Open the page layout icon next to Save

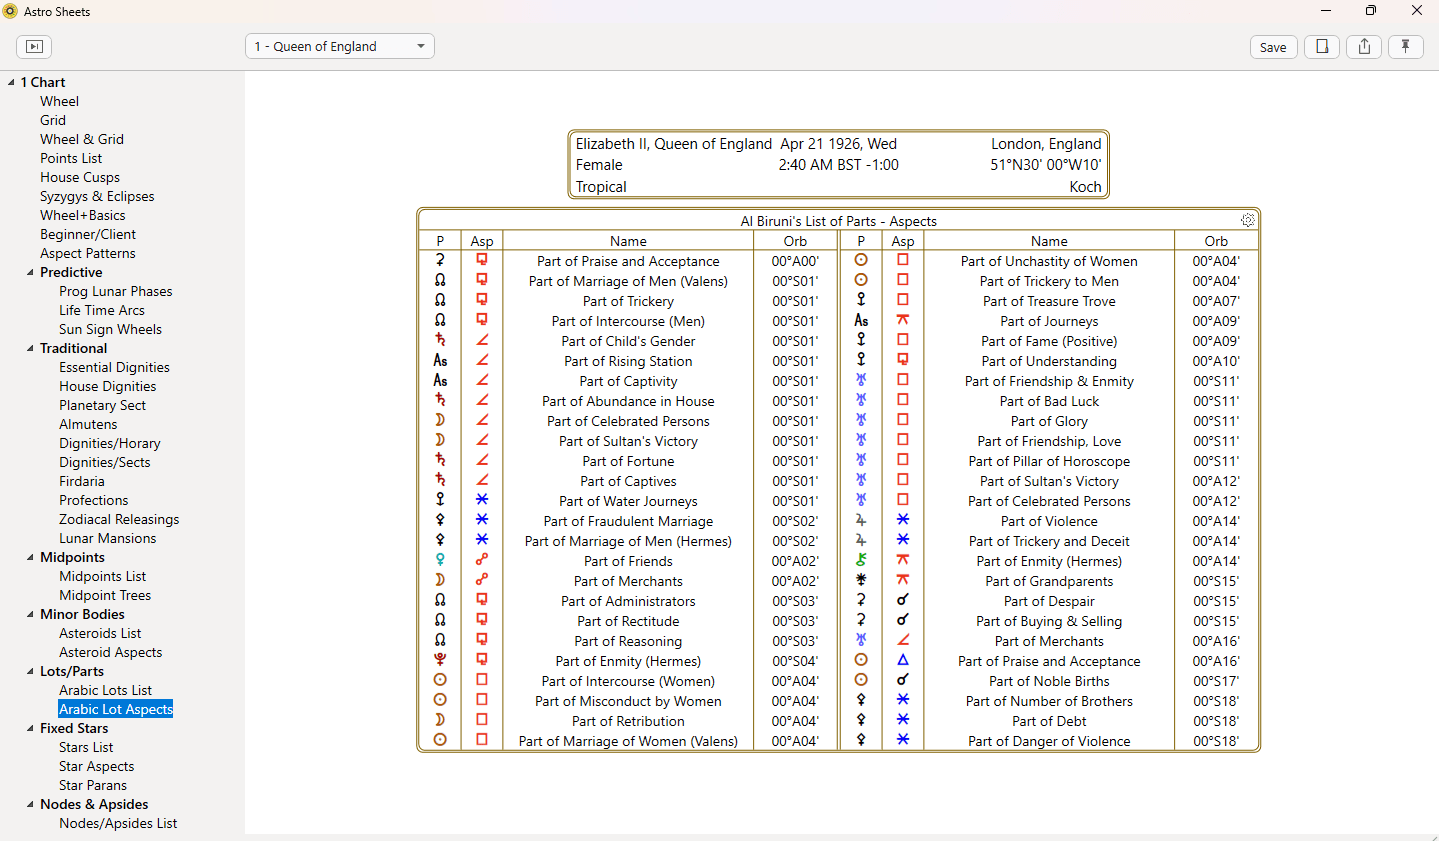[1322, 47]
